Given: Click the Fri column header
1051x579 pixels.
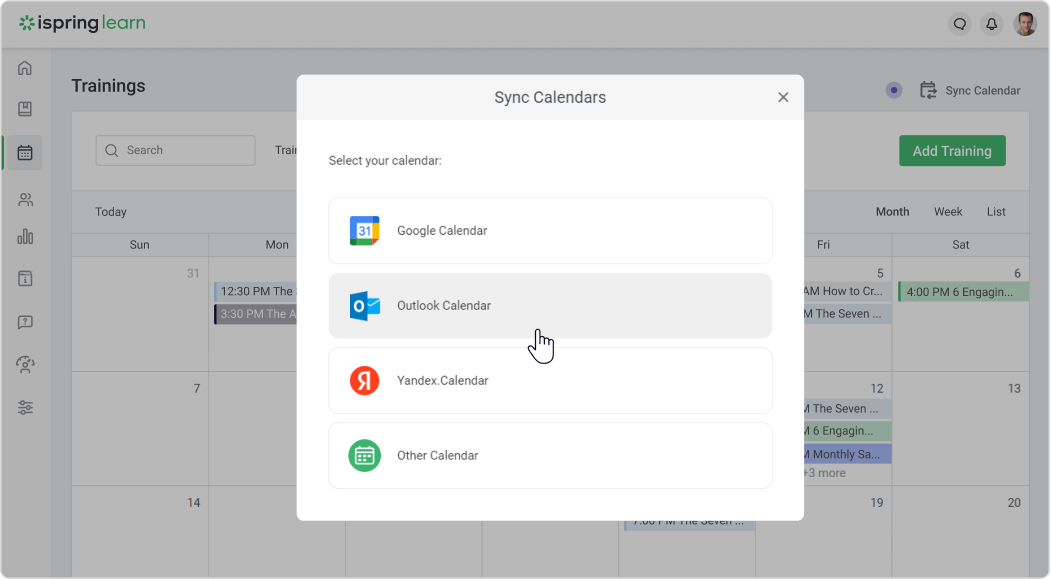Looking at the screenshot, I should pyautogui.click(x=823, y=245).
